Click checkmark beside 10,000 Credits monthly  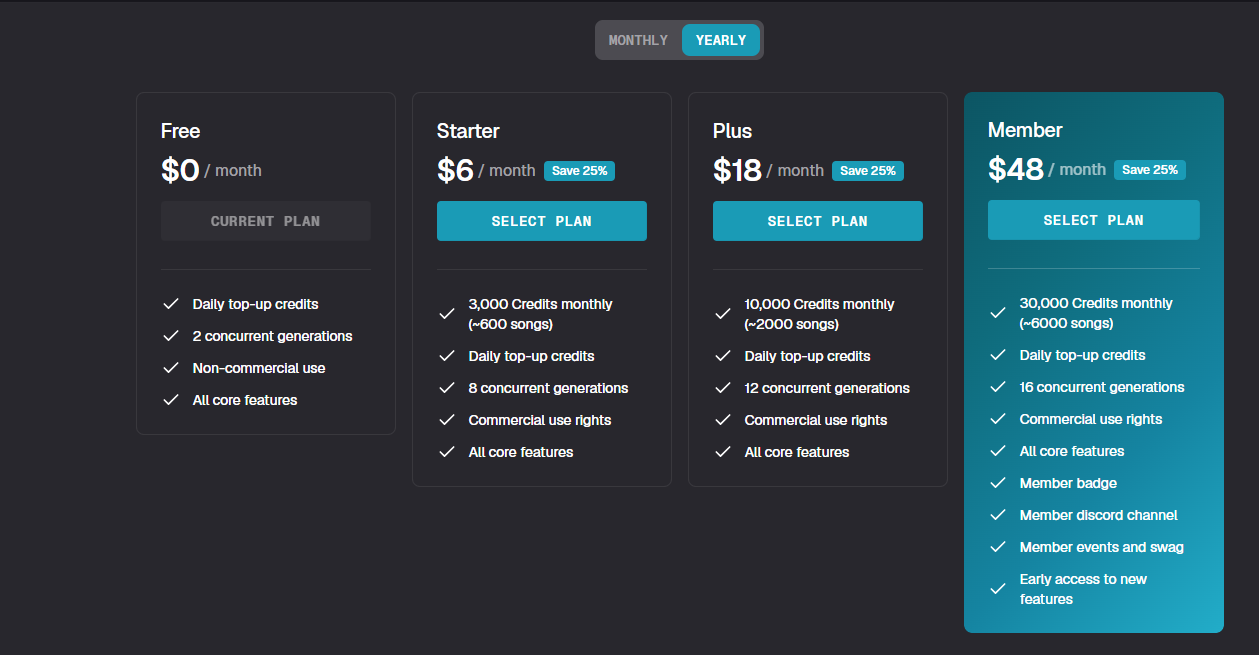coord(723,314)
